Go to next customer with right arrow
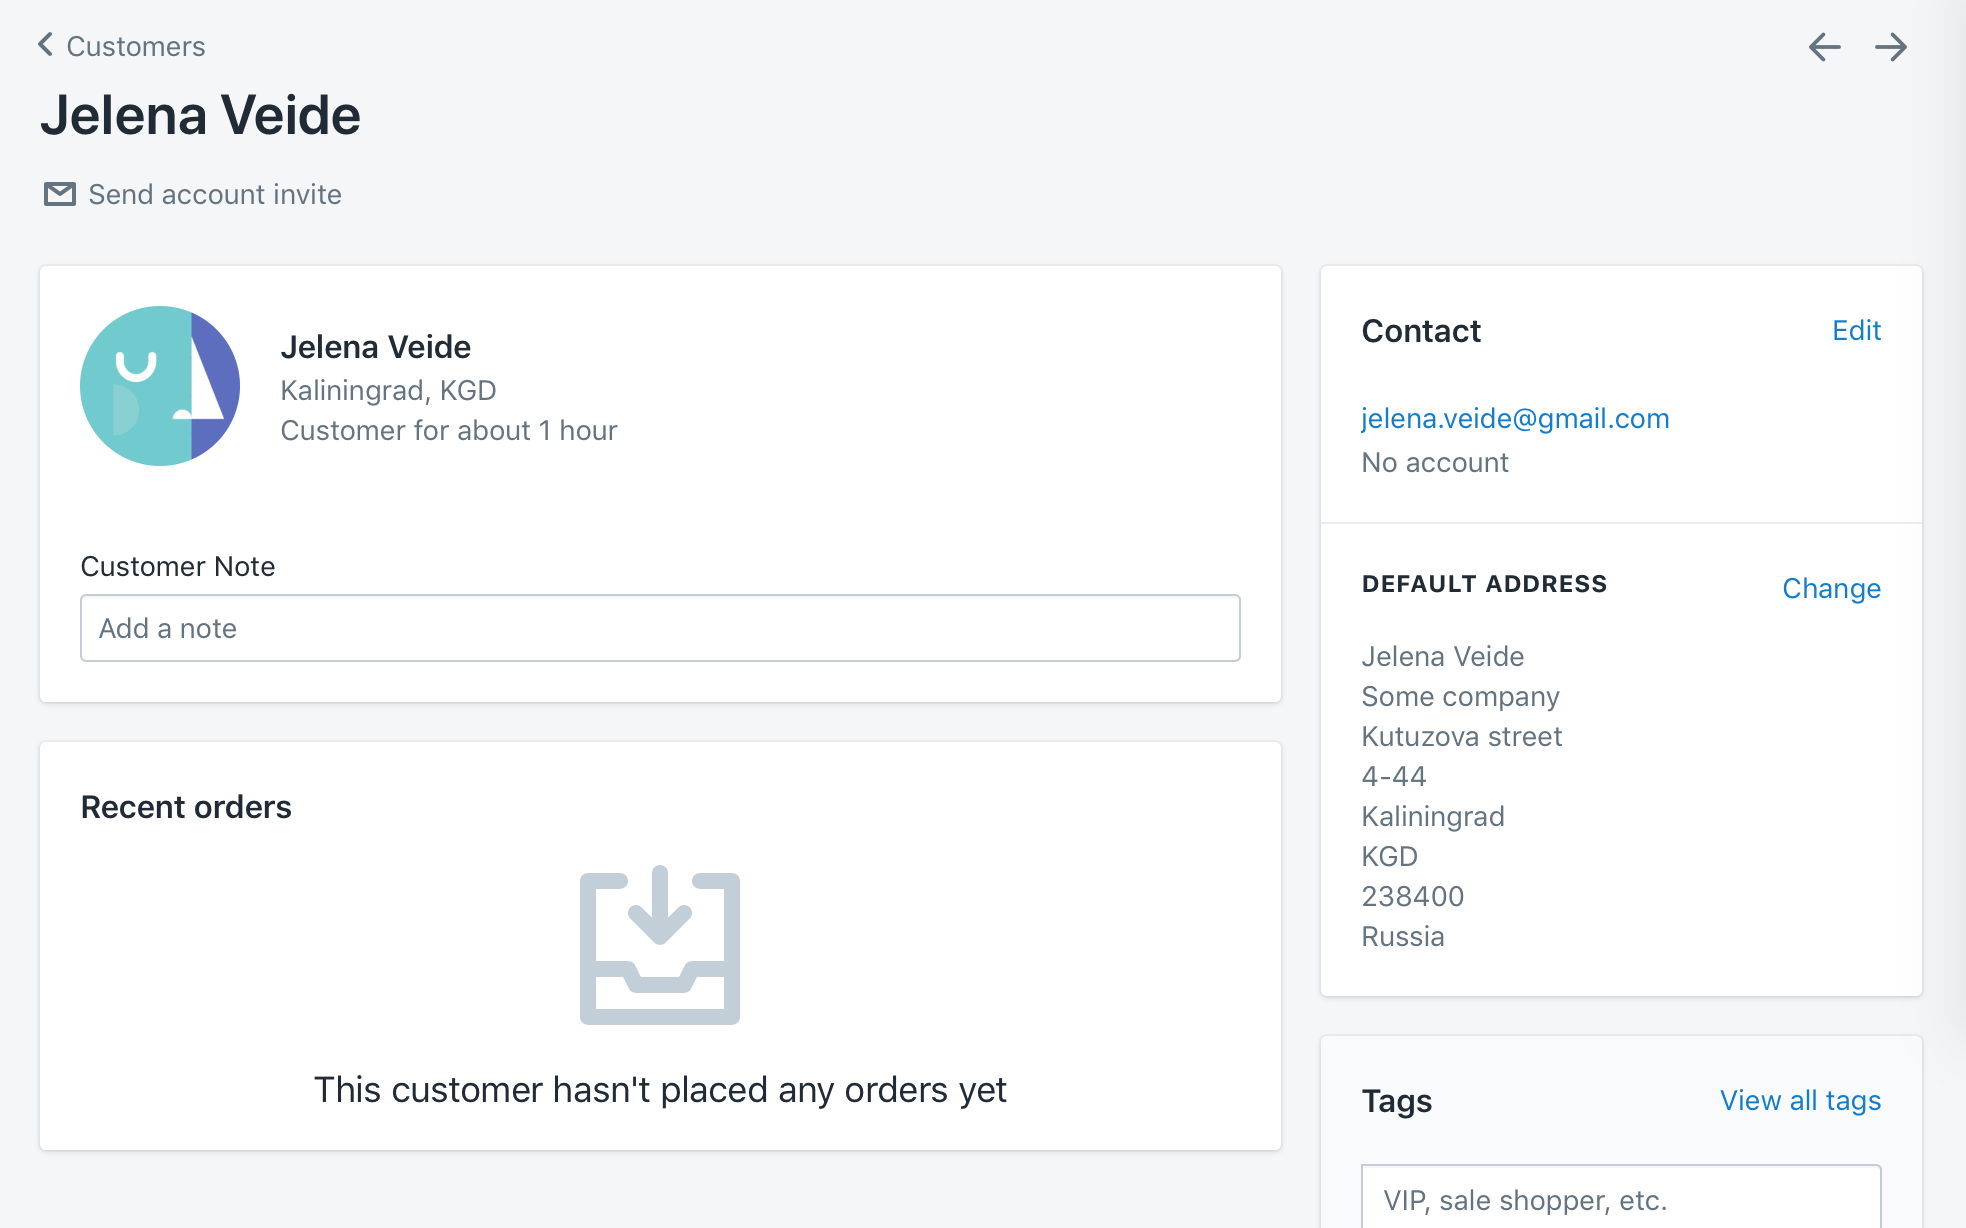 tap(1890, 47)
